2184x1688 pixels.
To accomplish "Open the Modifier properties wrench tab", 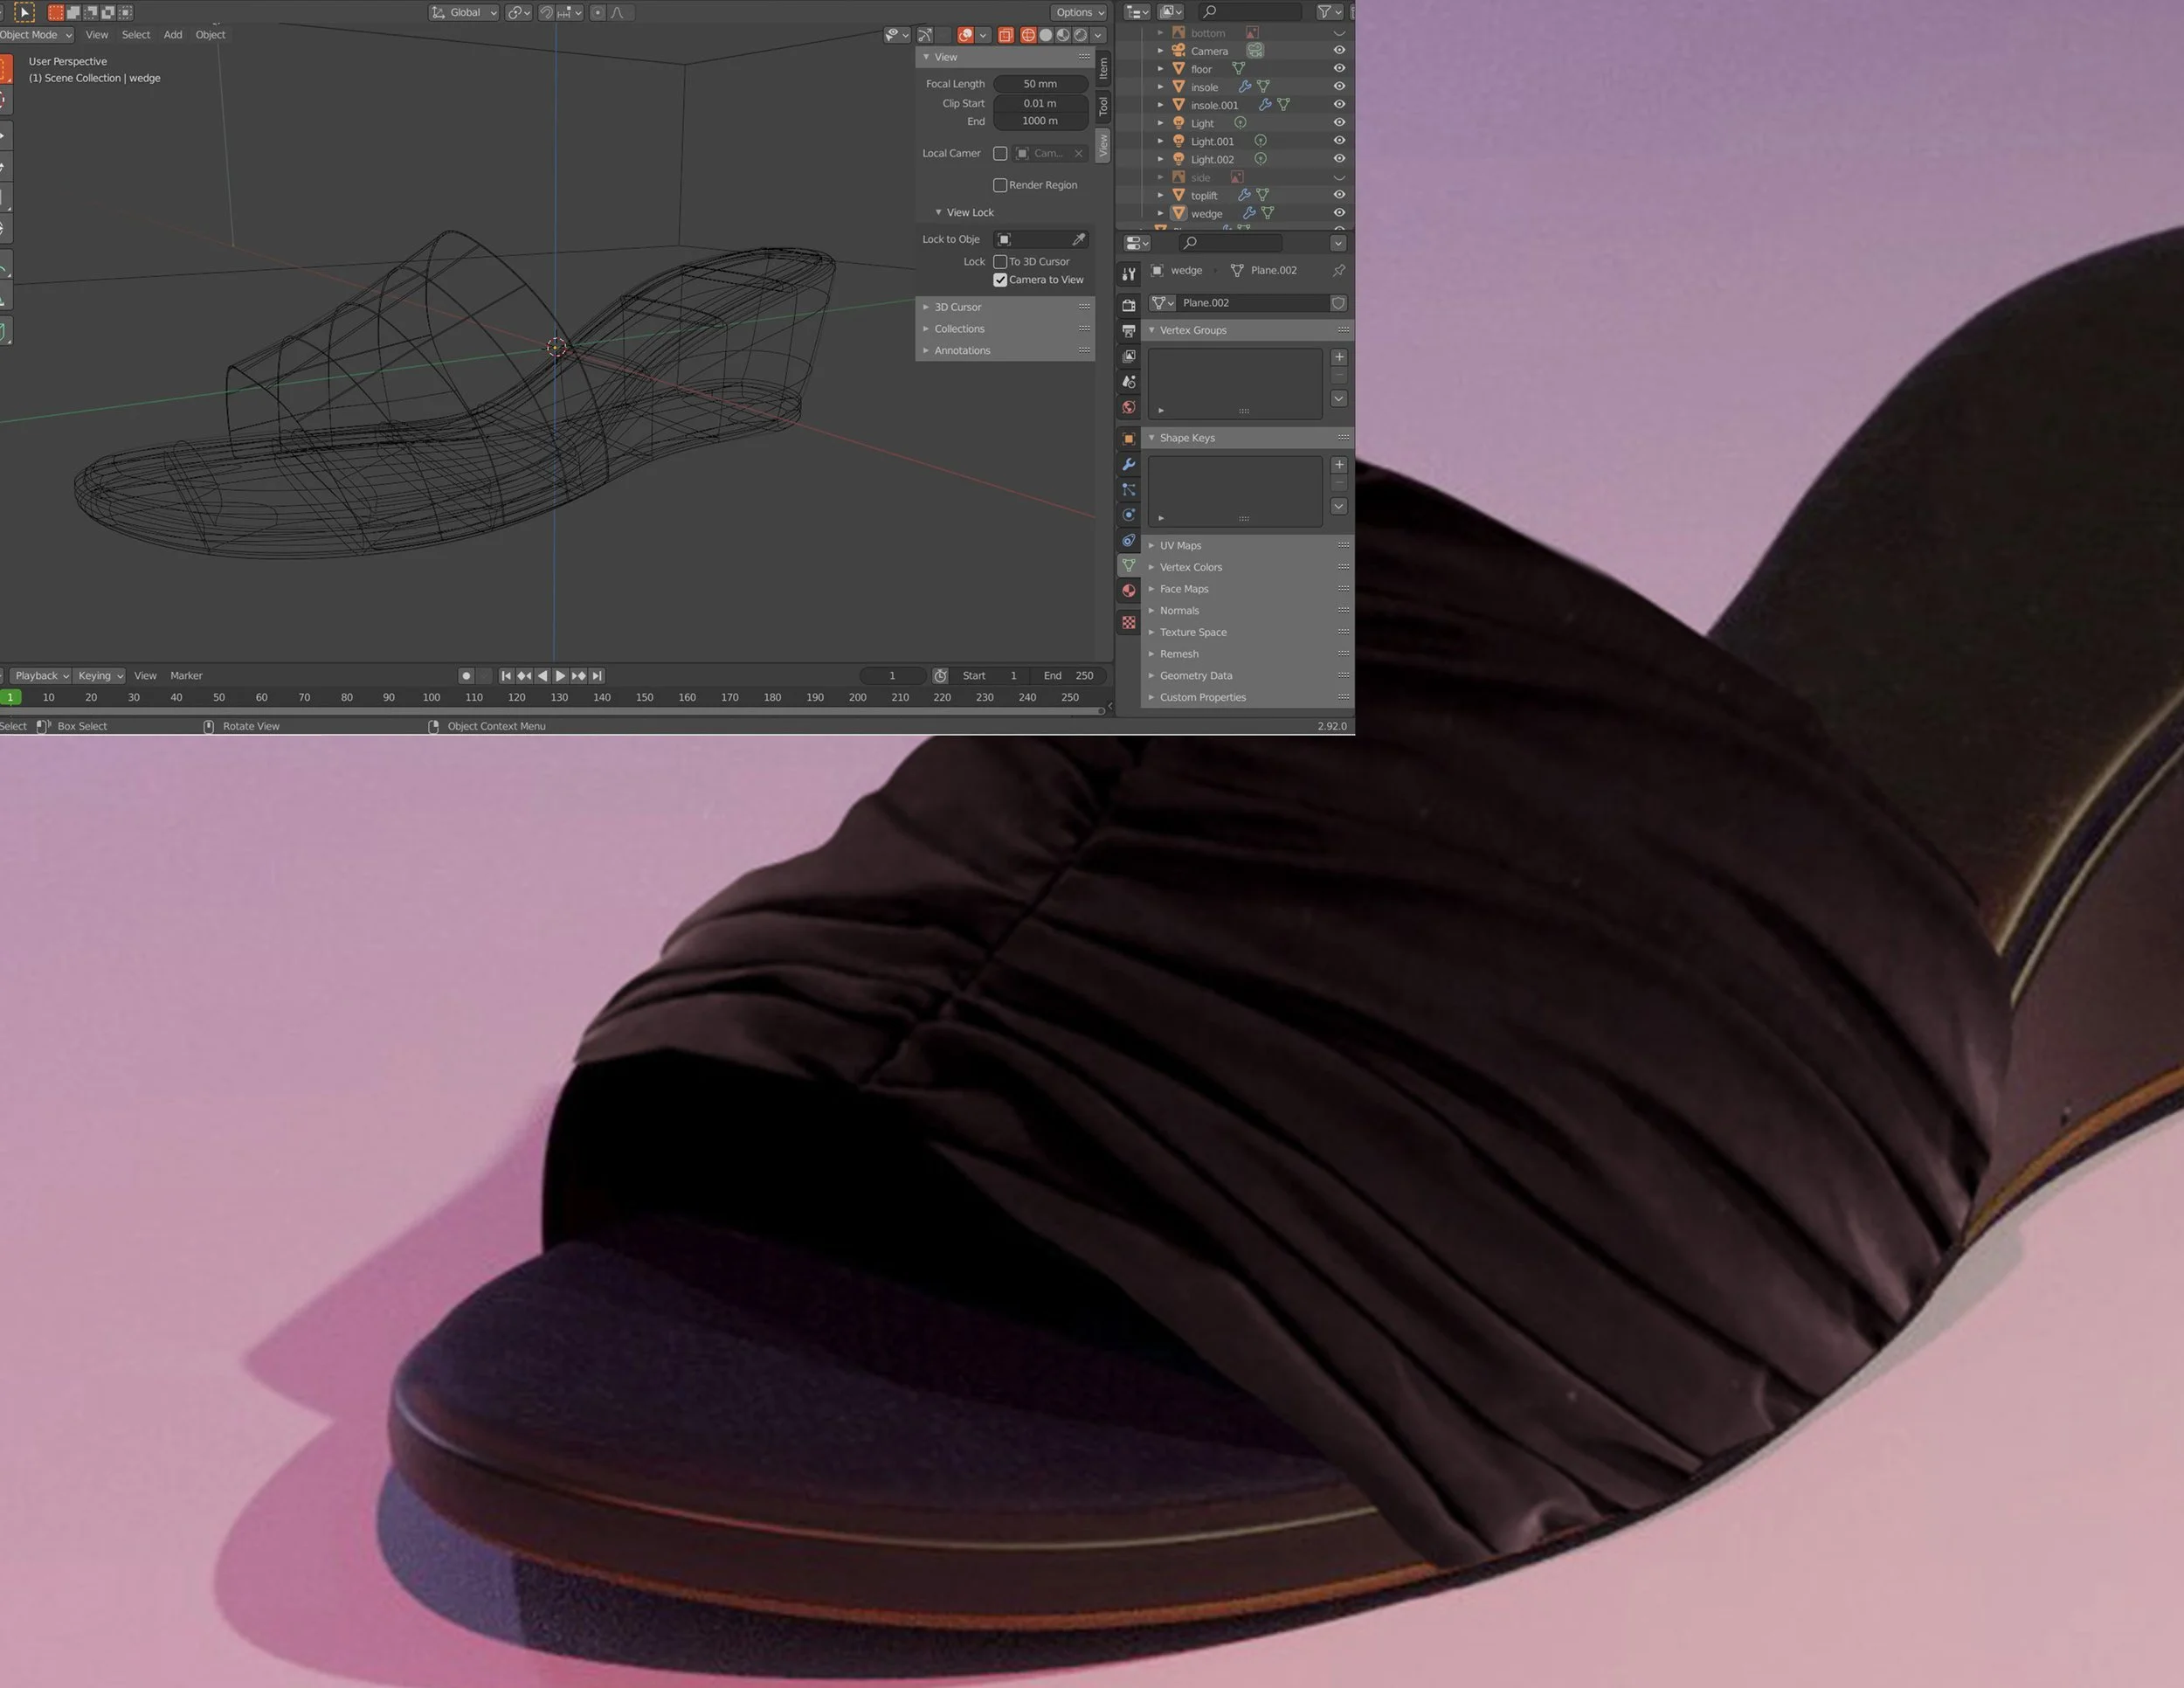I will coord(1128,464).
